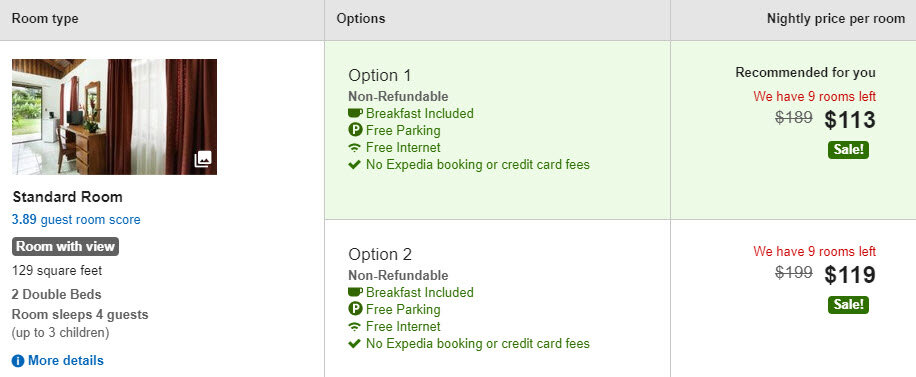Click Option 2 free parking P icon
This screenshot has width=916, height=377.
[355, 309]
